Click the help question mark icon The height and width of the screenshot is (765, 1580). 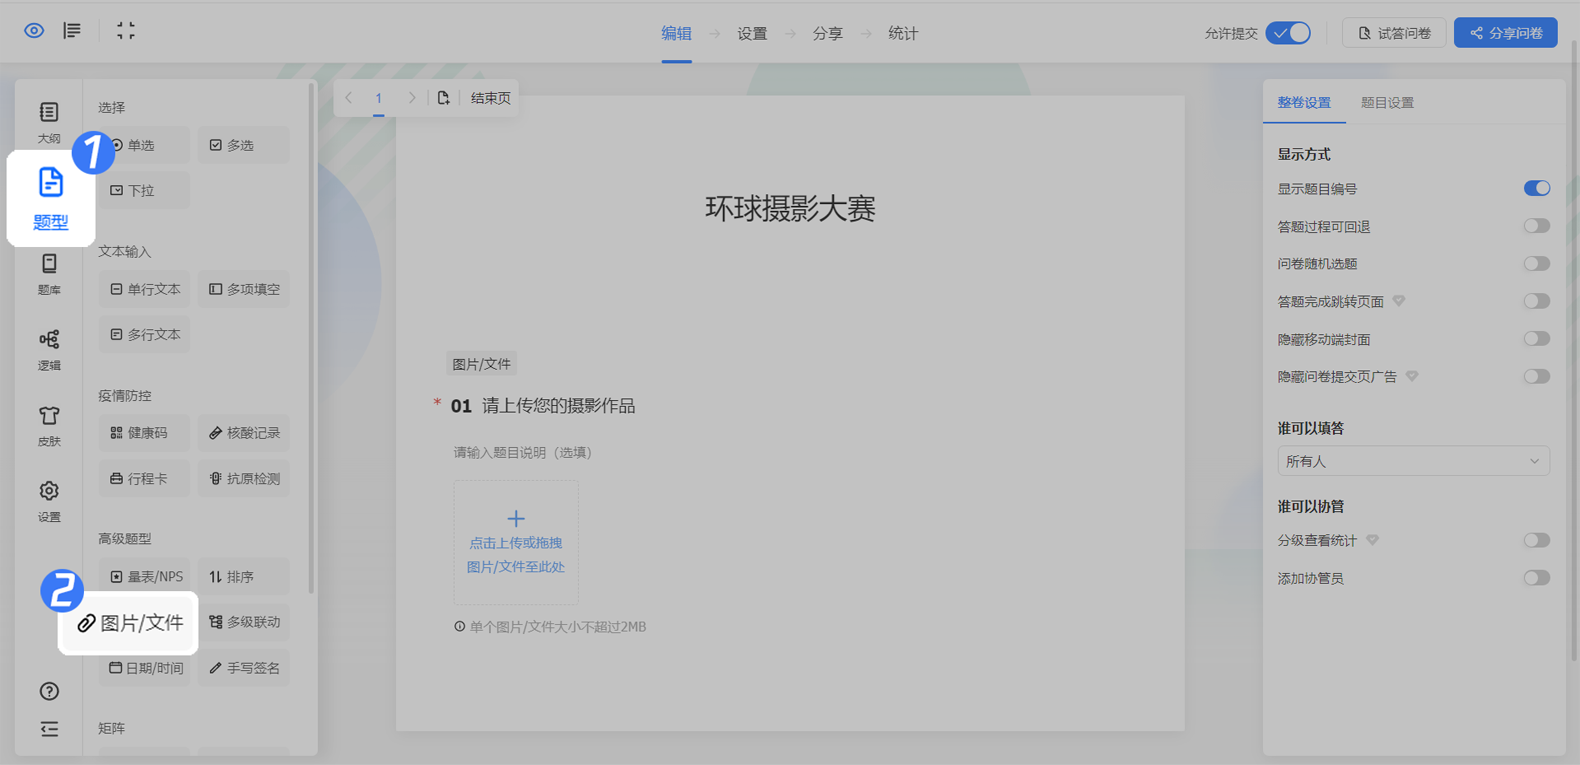click(49, 691)
